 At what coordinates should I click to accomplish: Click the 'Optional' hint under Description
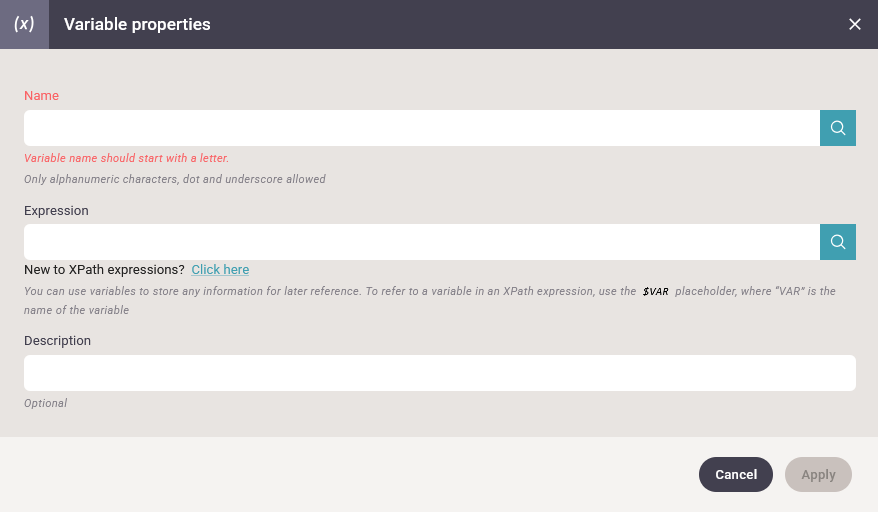point(45,403)
